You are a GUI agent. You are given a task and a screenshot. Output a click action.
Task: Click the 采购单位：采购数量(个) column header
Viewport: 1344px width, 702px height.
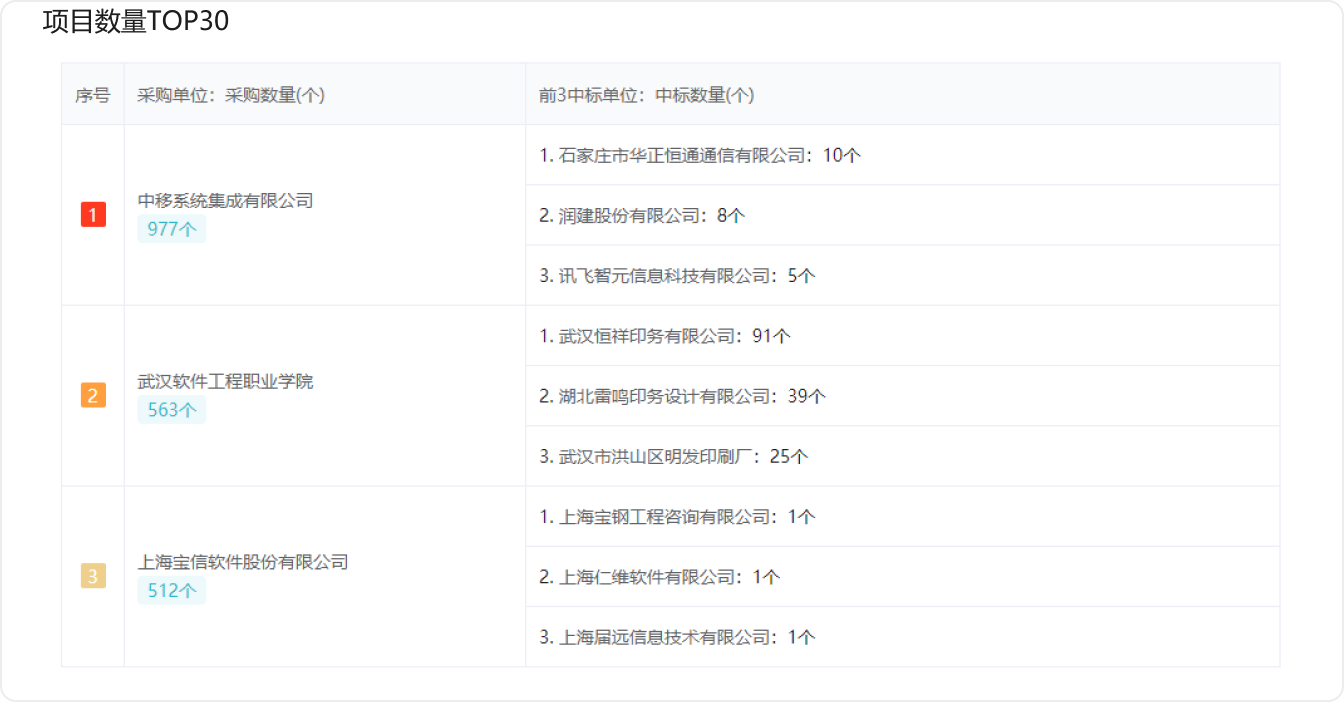tap(325, 95)
